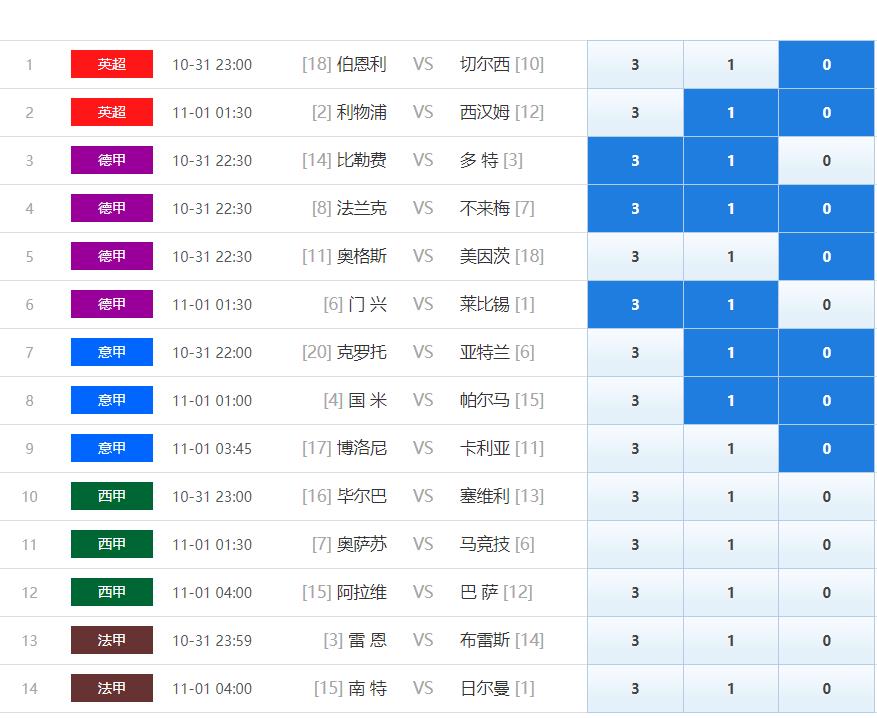Open home team 克罗托
Screen dimensions: 877x718
pos(361,353)
